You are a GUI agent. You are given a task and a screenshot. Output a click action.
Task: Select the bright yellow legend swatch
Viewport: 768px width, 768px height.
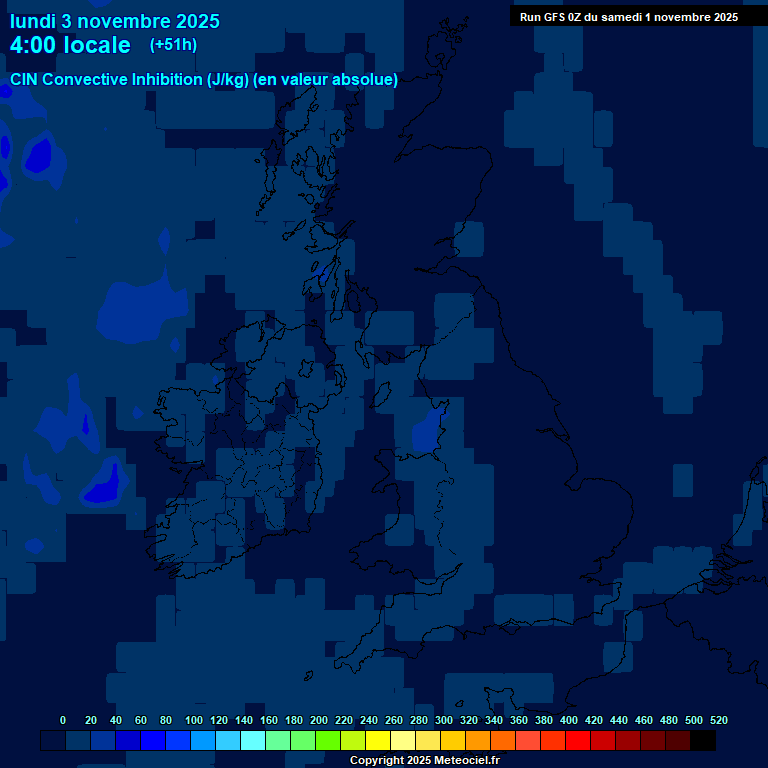pos(378,741)
